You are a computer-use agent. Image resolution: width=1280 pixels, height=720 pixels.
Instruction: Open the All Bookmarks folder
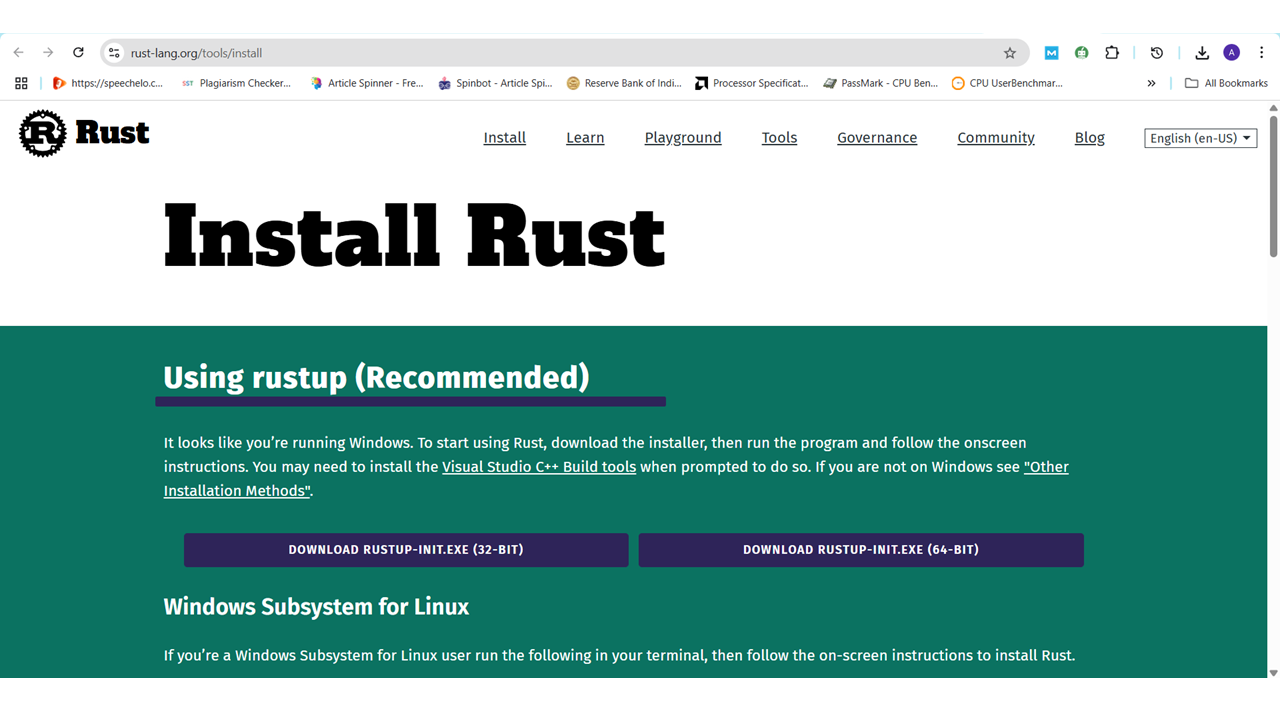point(1226,83)
